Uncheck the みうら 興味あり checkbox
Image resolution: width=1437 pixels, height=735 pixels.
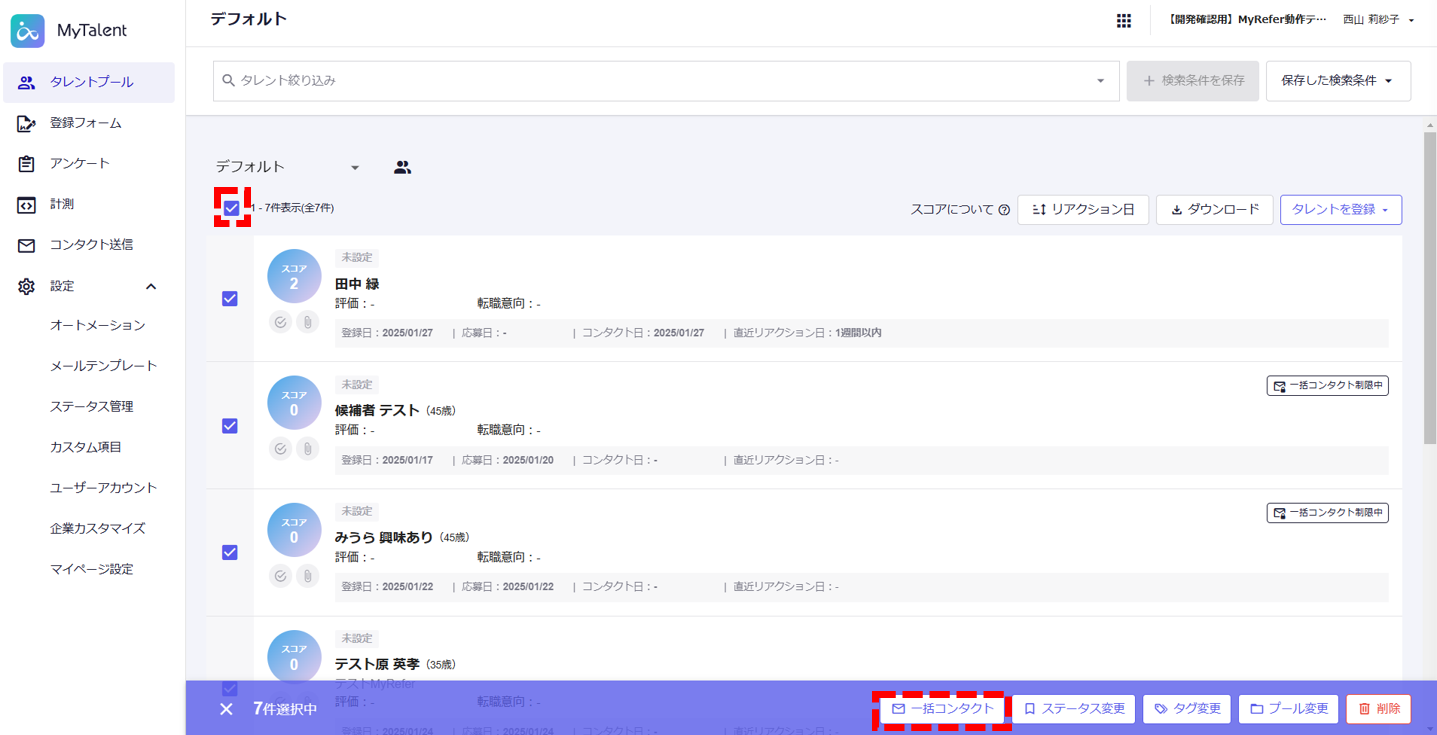click(x=230, y=553)
